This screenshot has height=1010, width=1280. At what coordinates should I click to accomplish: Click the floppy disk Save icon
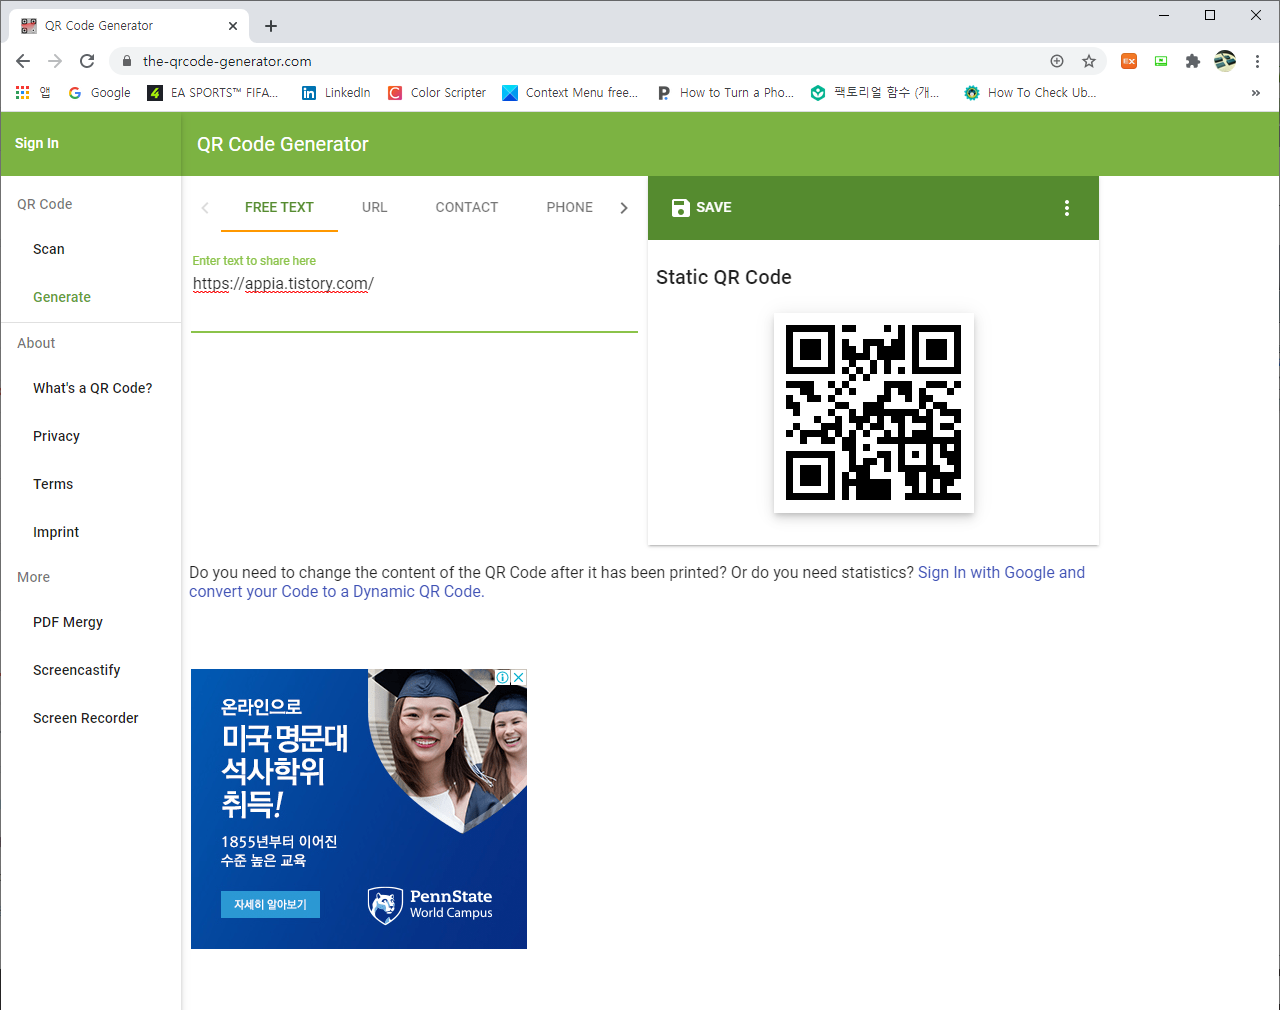click(680, 207)
